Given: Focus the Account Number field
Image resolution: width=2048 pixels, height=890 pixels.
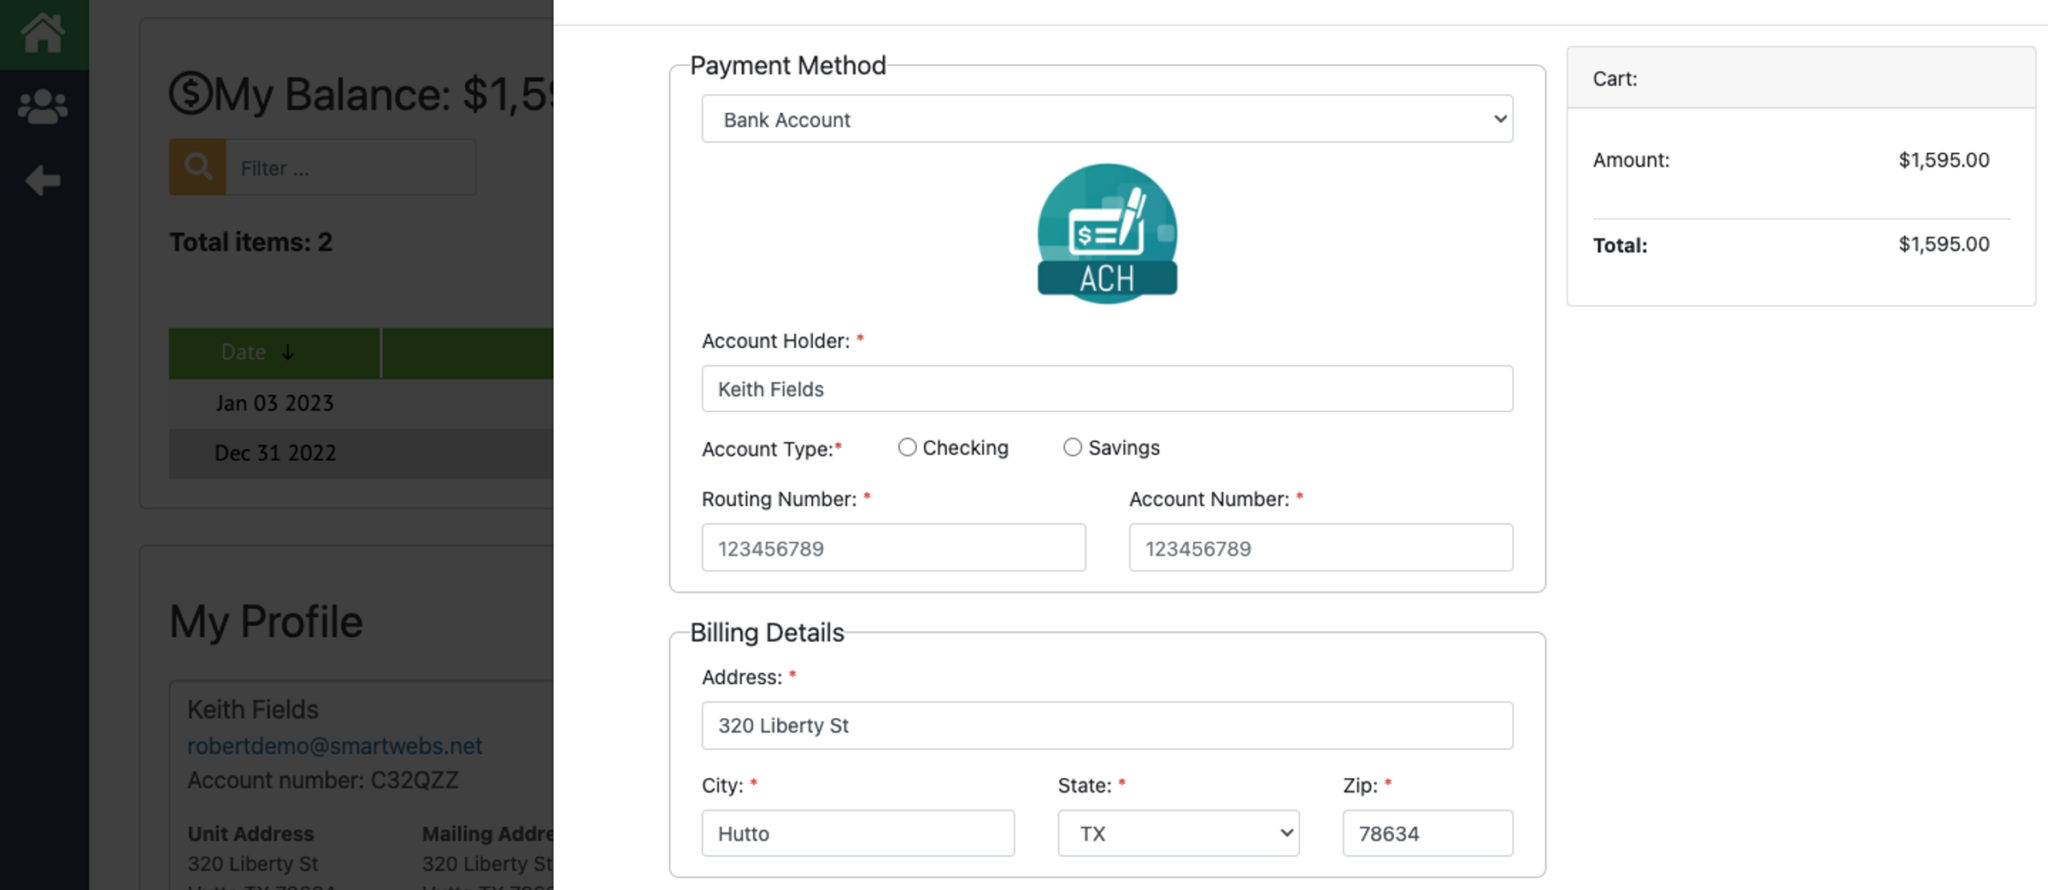Looking at the screenshot, I should pyautogui.click(x=1320, y=548).
